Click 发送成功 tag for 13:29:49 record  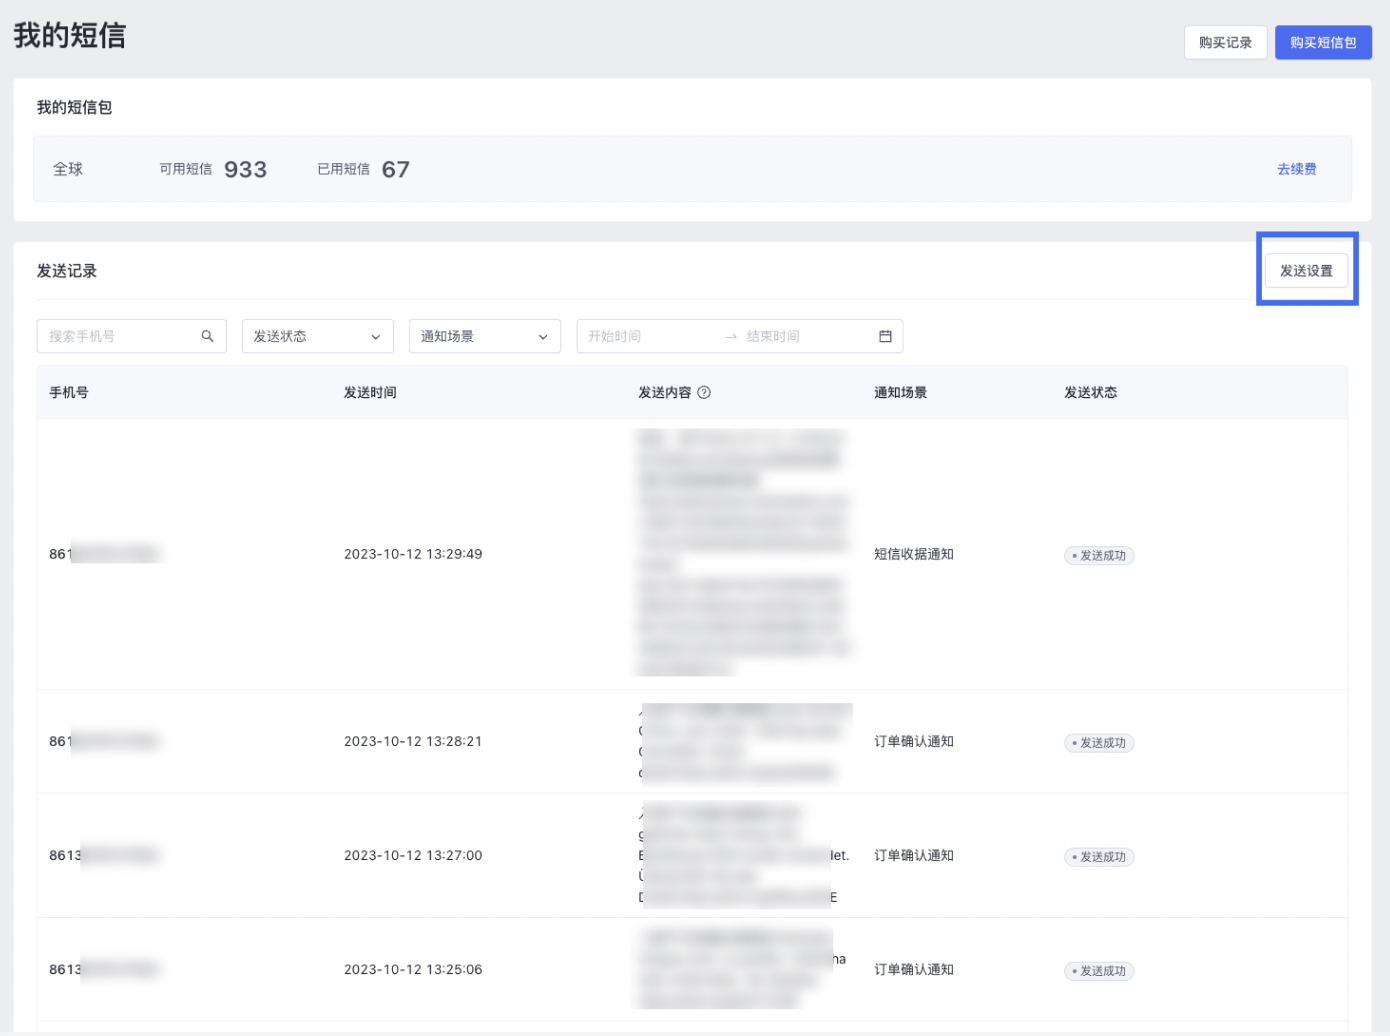pyautogui.click(x=1099, y=556)
